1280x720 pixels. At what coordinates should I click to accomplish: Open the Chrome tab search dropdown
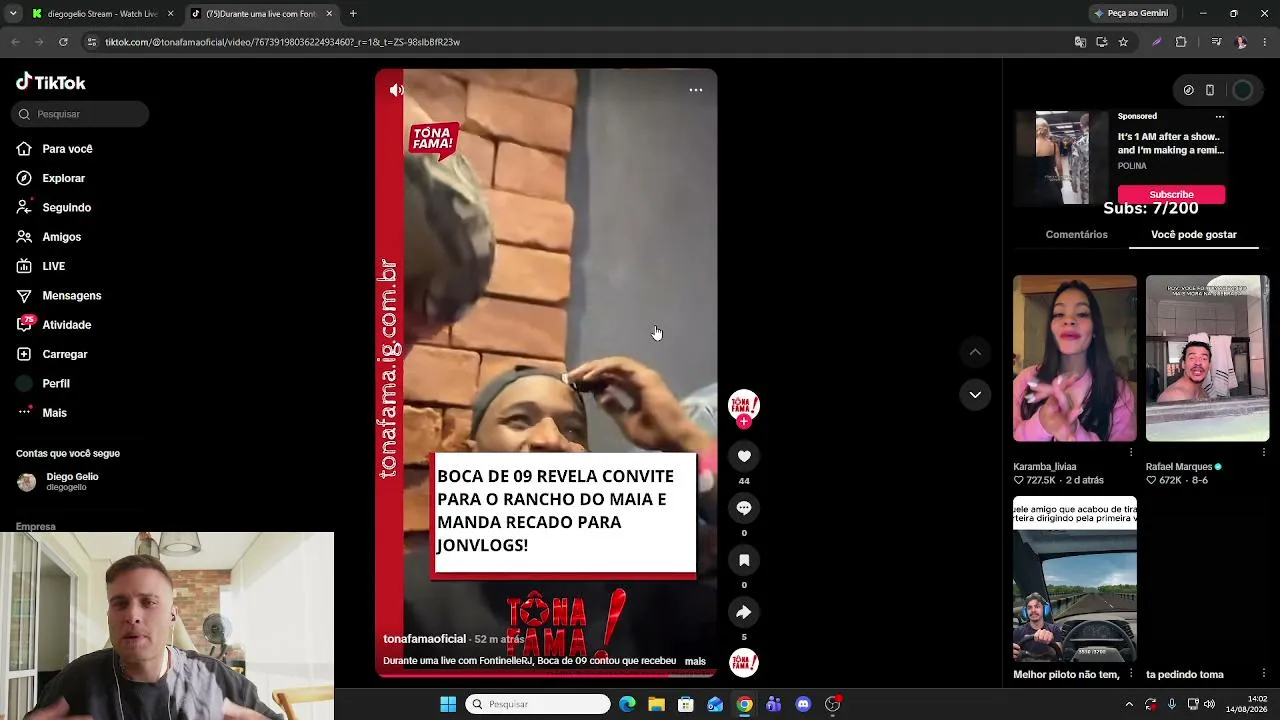pyautogui.click(x=13, y=14)
